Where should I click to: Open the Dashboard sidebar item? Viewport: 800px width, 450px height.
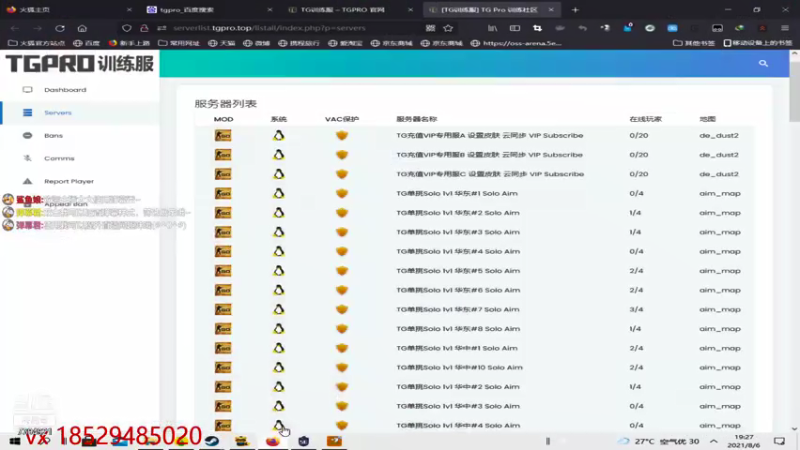65,90
